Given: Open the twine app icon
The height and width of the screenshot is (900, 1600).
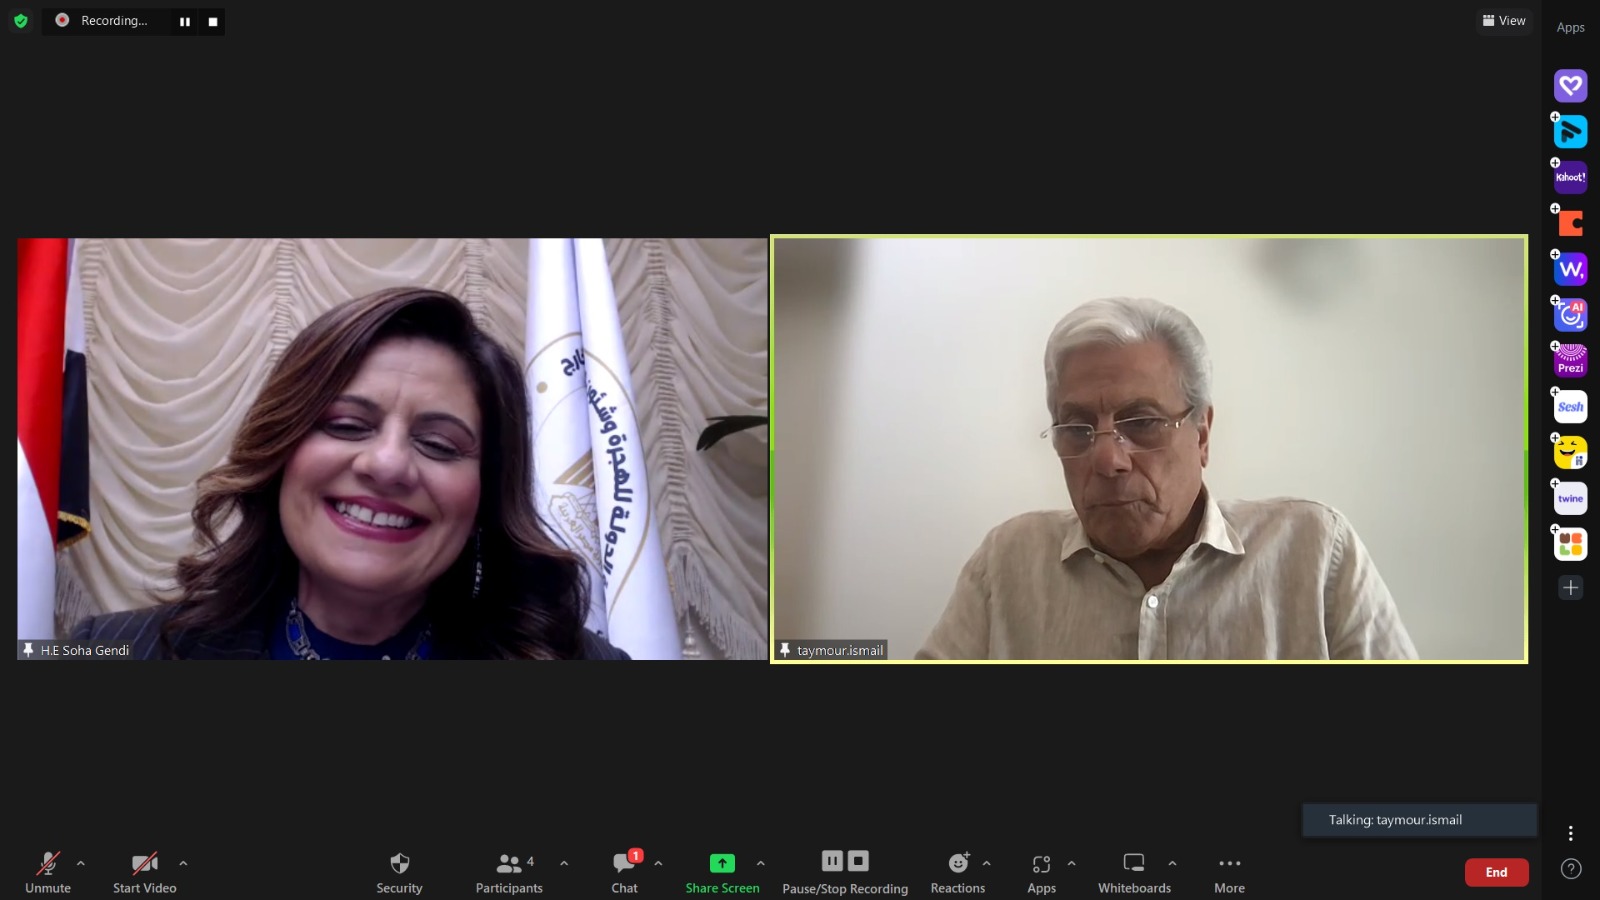Looking at the screenshot, I should [1570, 498].
